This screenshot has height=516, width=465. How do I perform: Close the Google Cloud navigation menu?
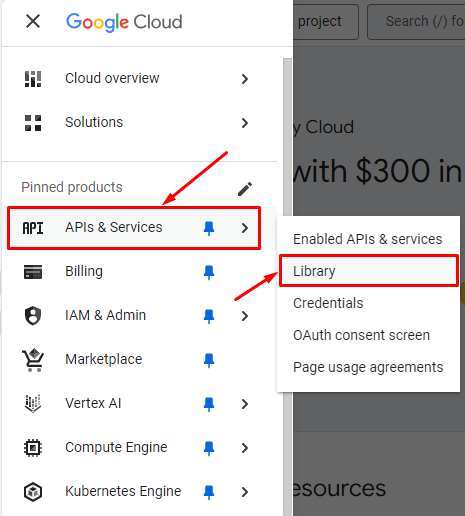[33, 22]
